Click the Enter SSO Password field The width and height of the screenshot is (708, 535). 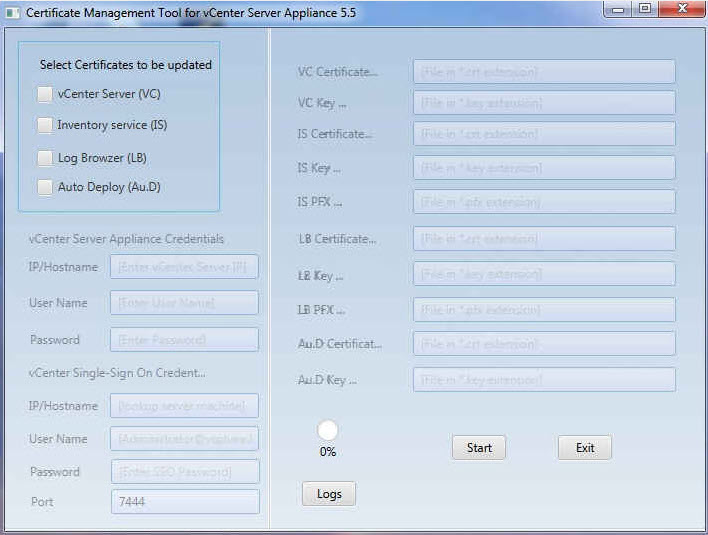coord(185,472)
